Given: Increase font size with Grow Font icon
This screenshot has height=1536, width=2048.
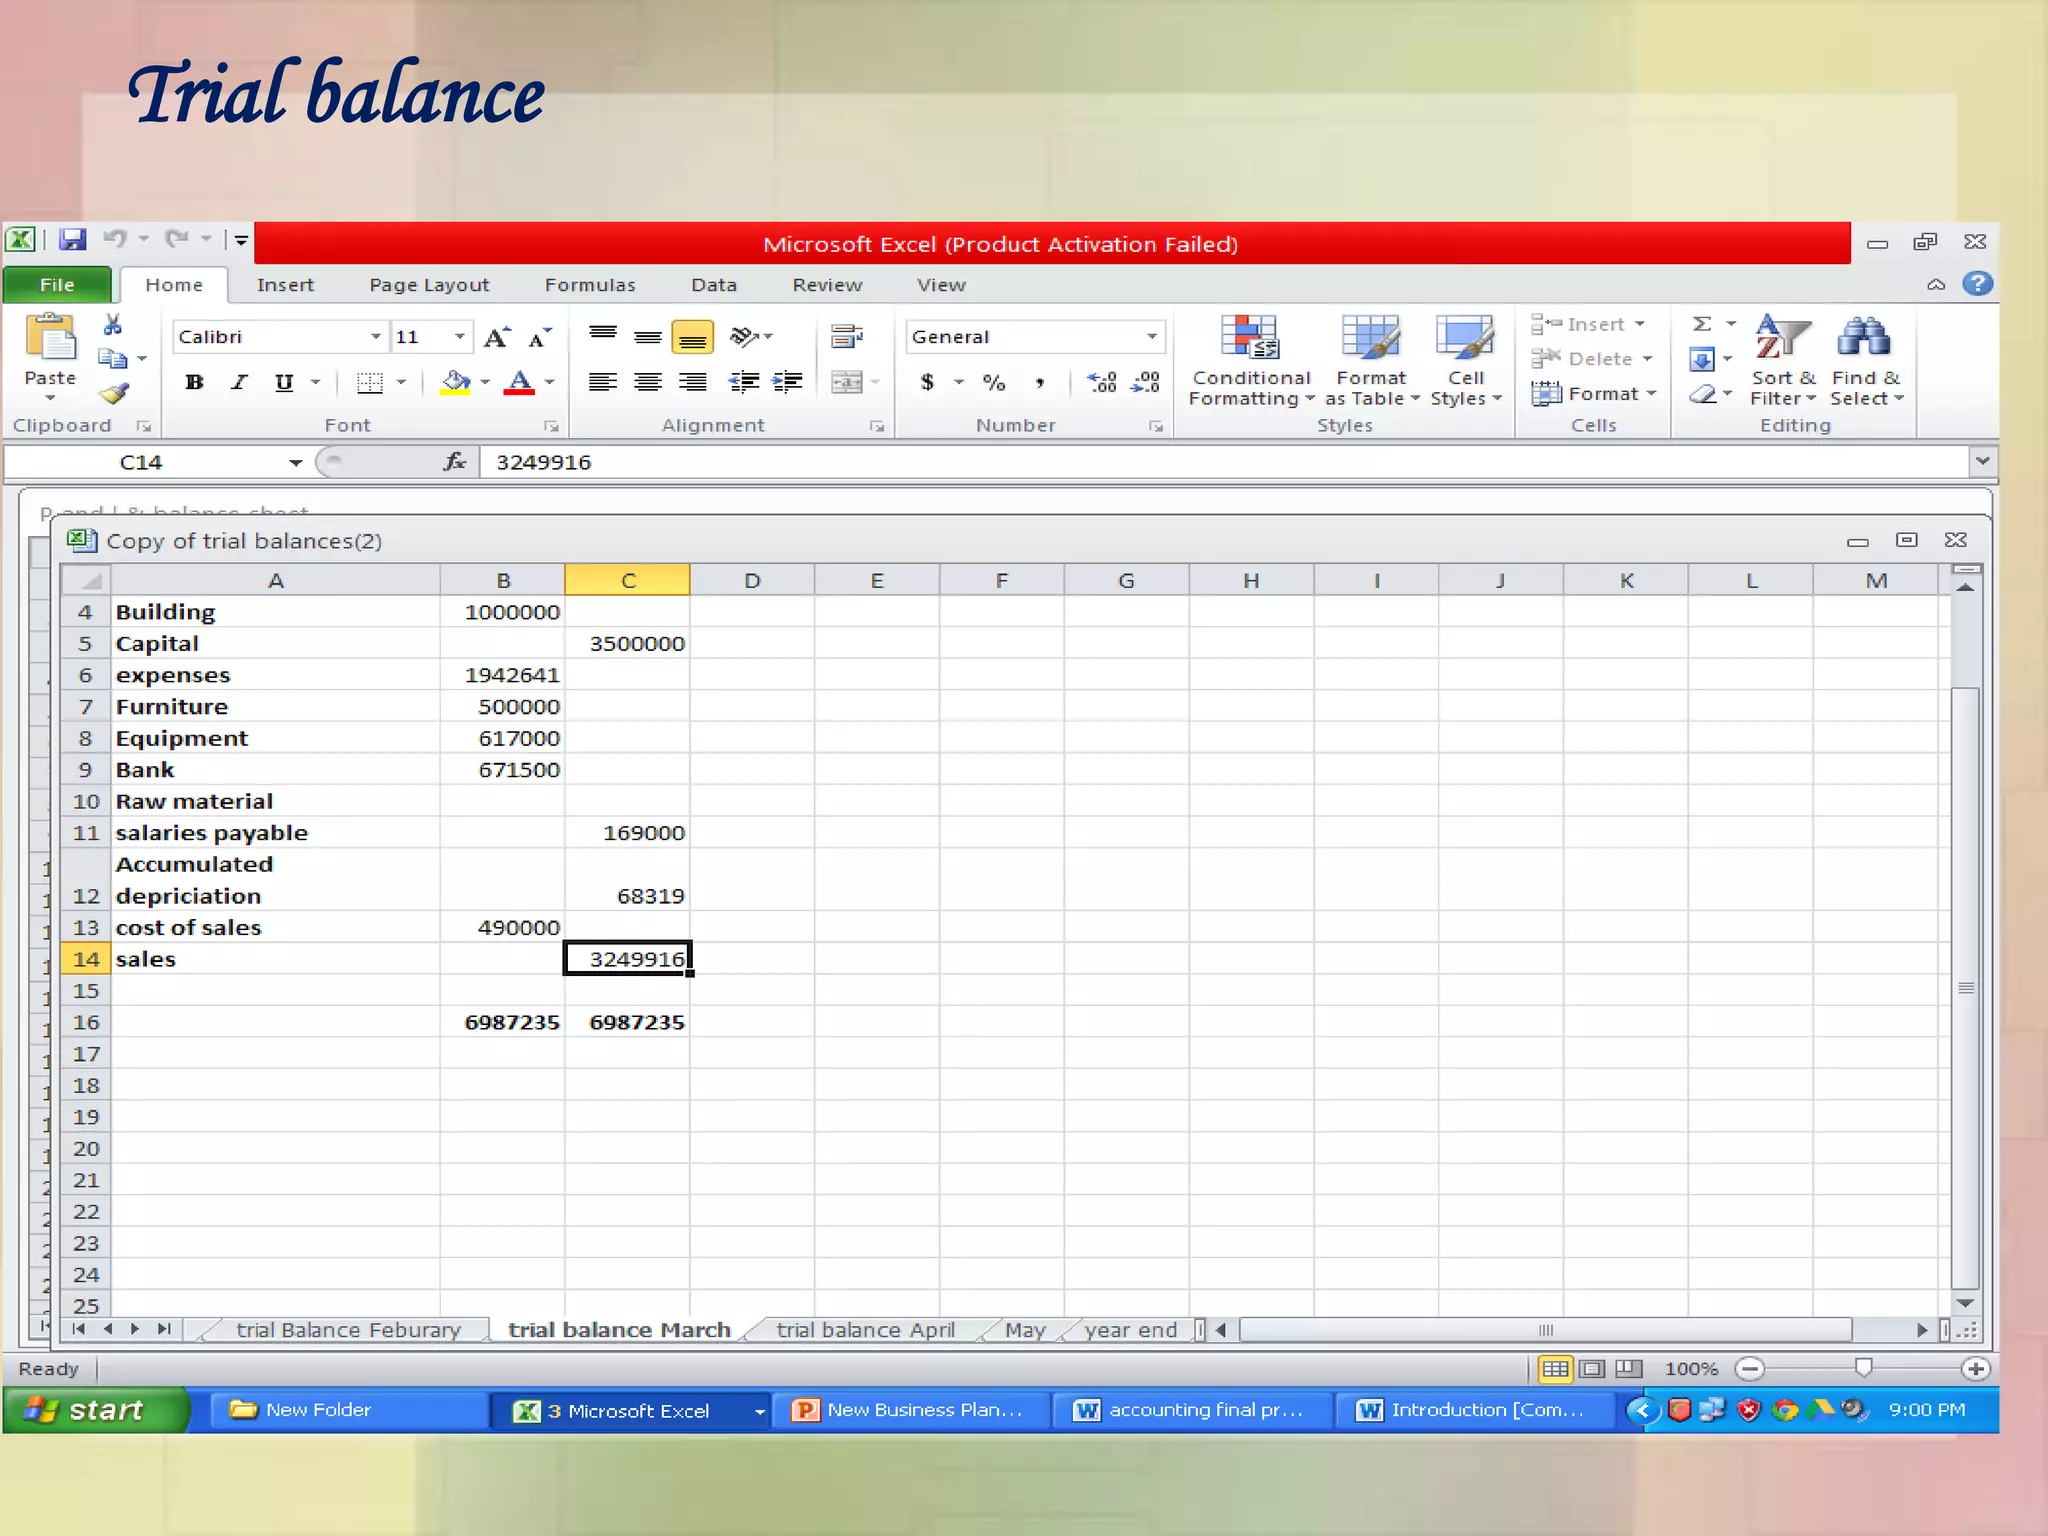Looking at the screenshot, I should click(x=497, y=338).
